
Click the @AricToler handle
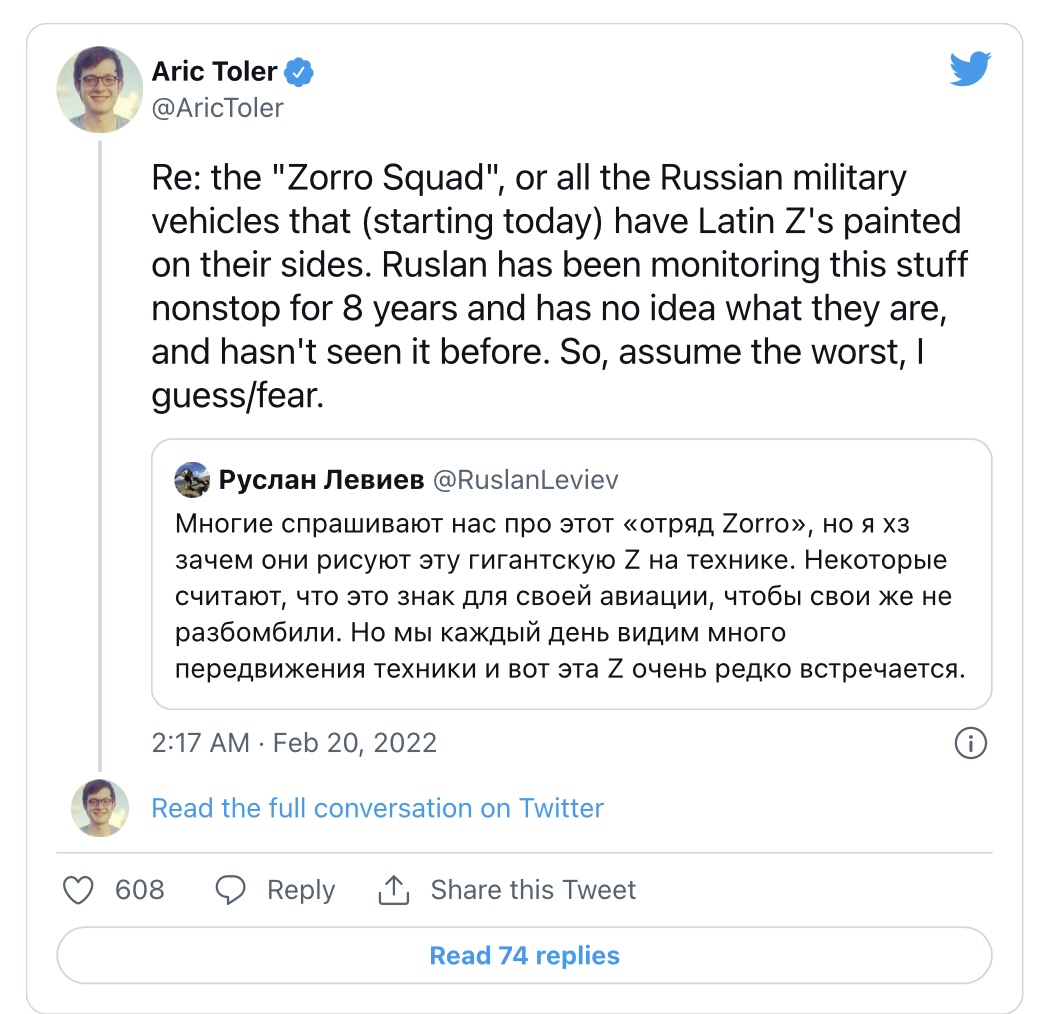217,108
